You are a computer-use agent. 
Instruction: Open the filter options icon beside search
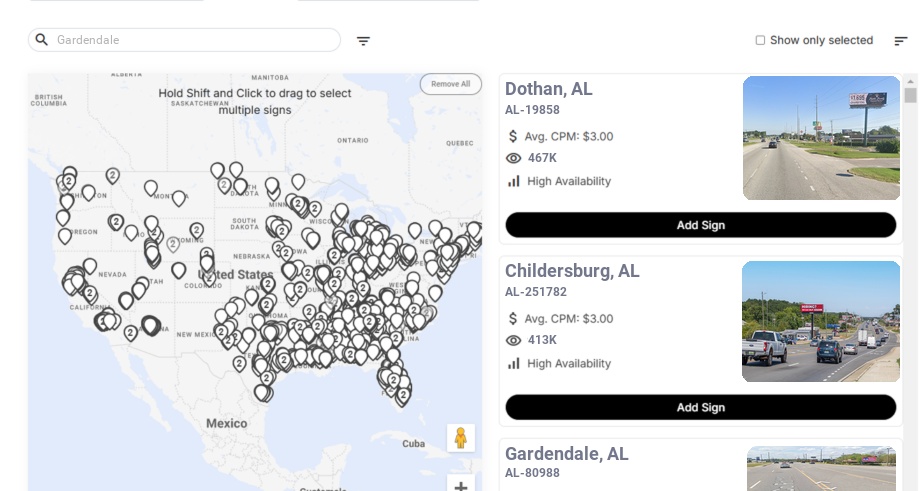pos(363,41)
